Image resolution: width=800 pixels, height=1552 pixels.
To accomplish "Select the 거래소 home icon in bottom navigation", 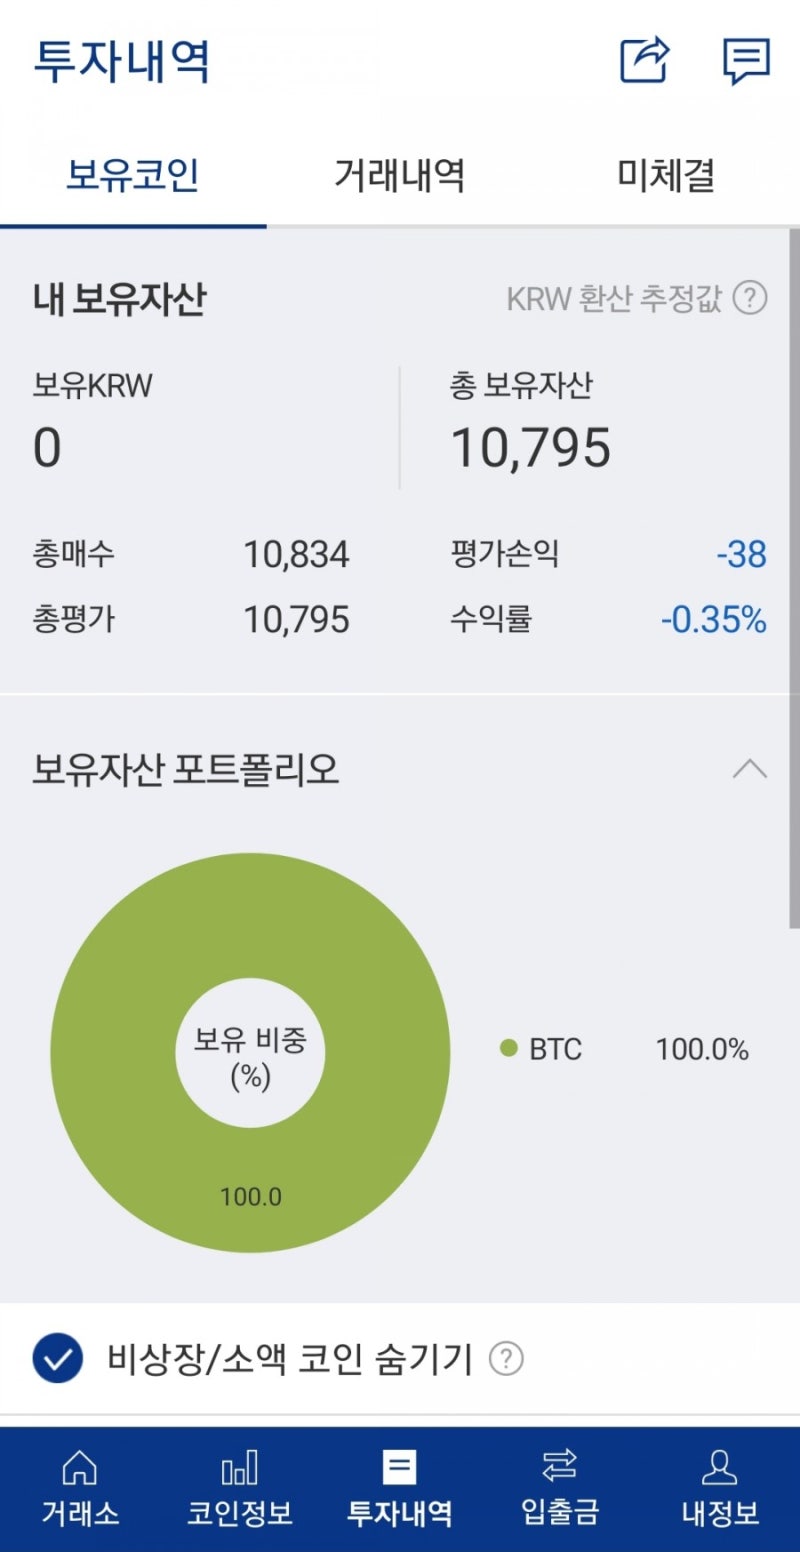I will coord(78,1490).
